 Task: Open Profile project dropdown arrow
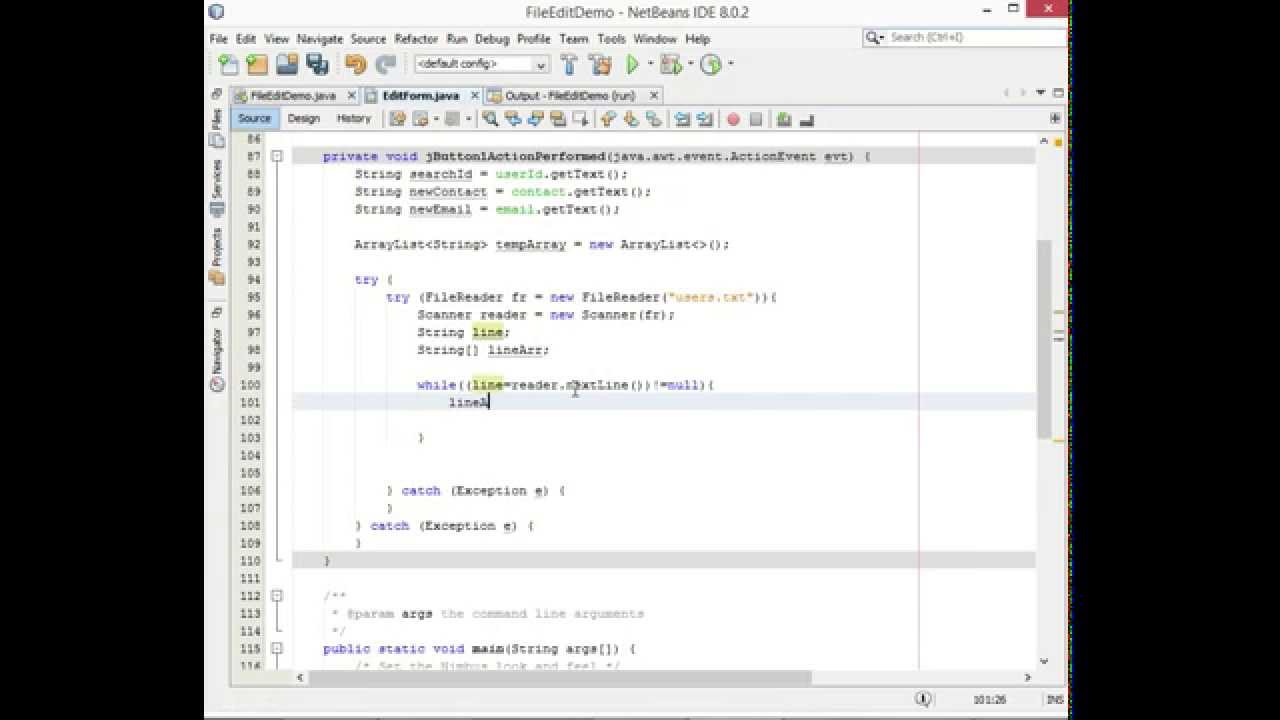tap(730, 64)
